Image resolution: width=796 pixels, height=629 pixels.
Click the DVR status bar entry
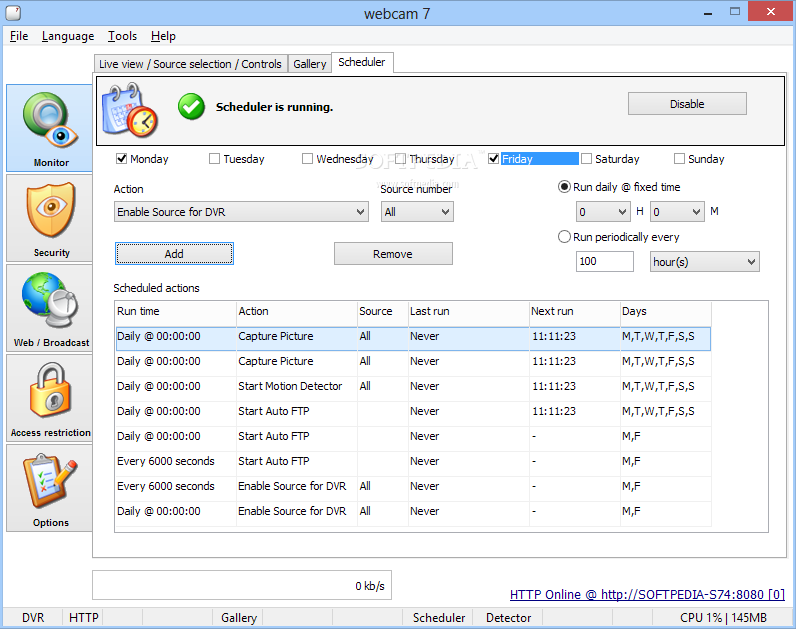[x=33, y=618]
